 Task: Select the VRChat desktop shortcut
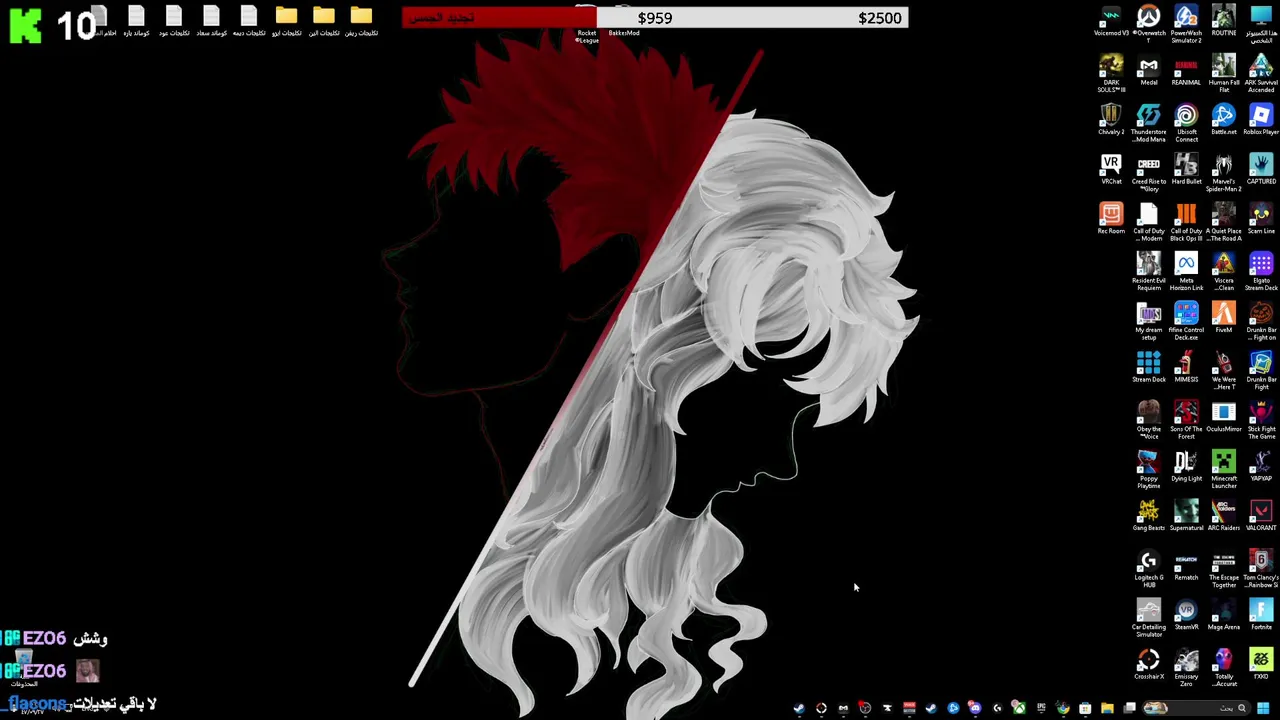(1111, 170)
